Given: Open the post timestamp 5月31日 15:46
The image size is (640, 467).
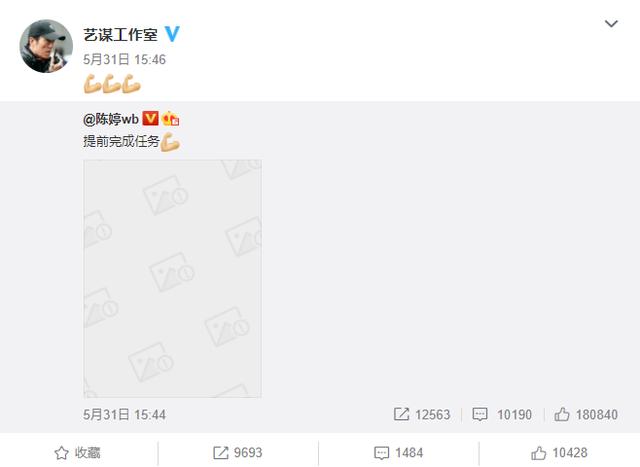Looking at the screenshot, I should pos(124,60).
